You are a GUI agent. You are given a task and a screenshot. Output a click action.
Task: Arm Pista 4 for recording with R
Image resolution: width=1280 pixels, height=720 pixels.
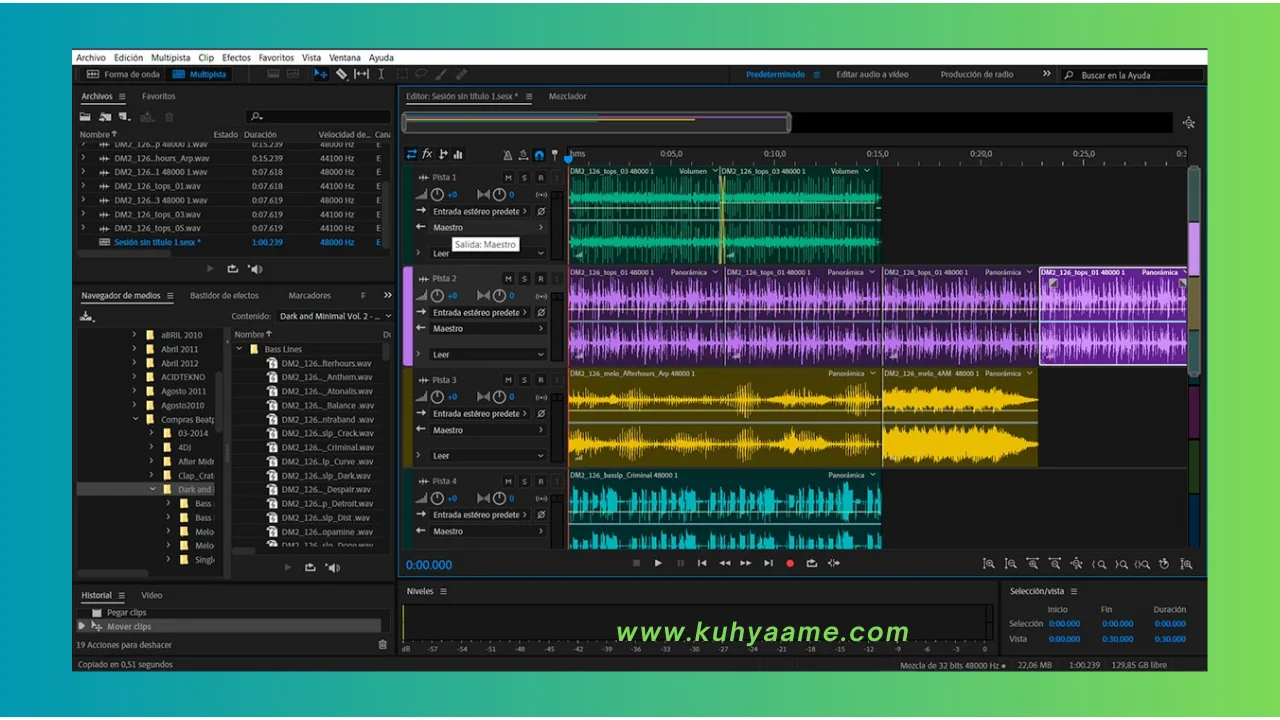[540, 481]
